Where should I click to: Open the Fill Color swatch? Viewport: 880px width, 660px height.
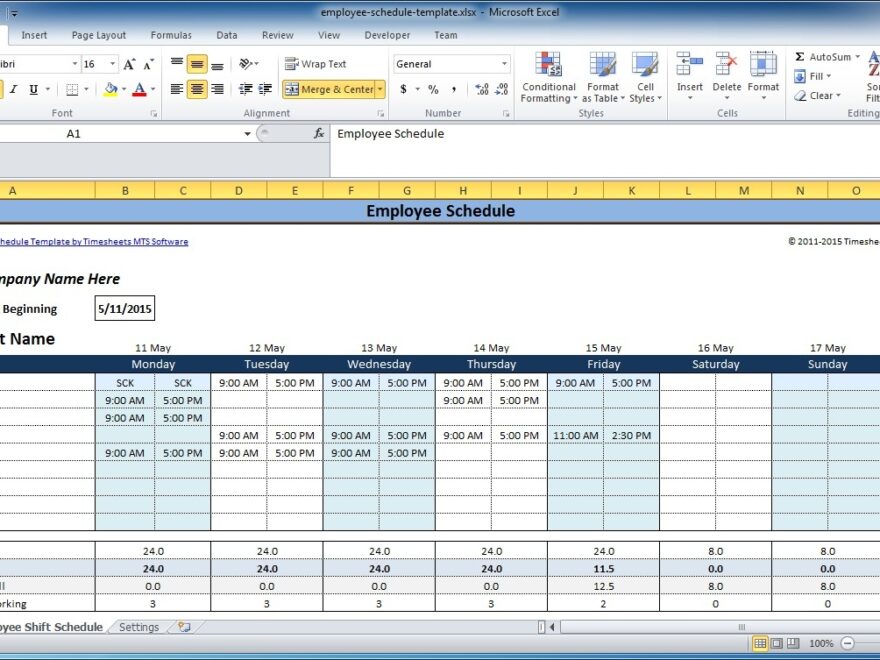(x=111, y=89)
